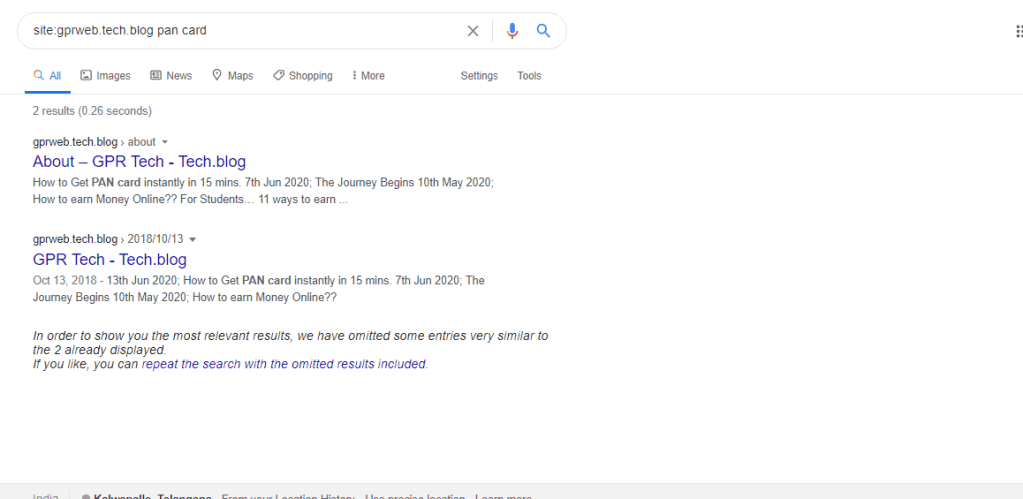Switch to the Images tab
1023x499 pixels.
point(105,76)
